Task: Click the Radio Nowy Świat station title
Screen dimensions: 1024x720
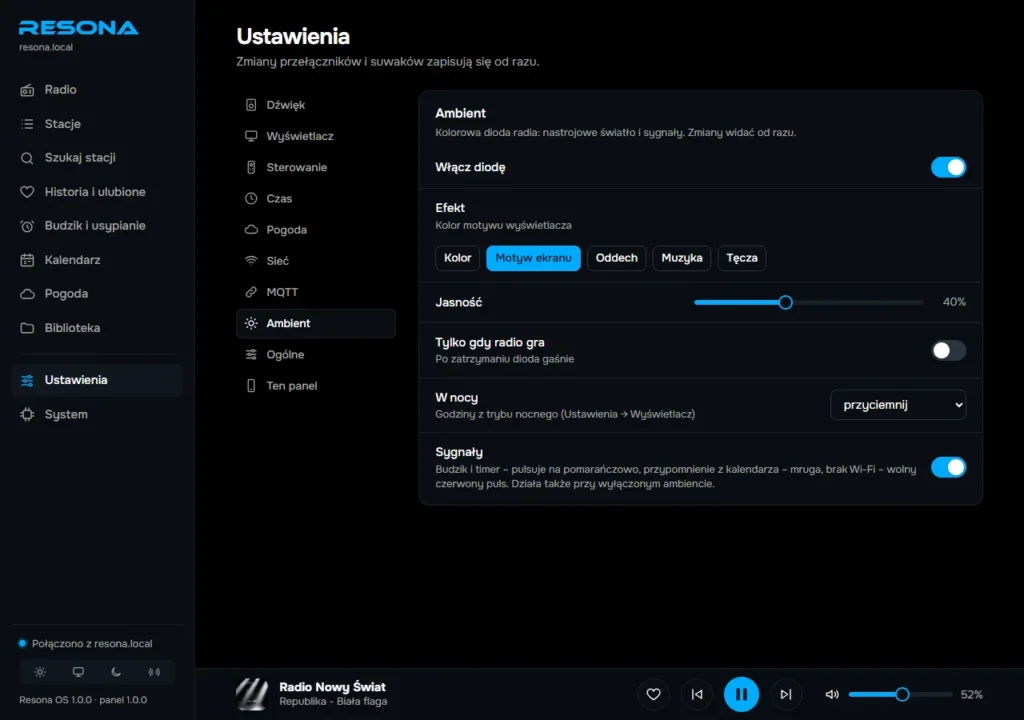Action: (332, 687)
